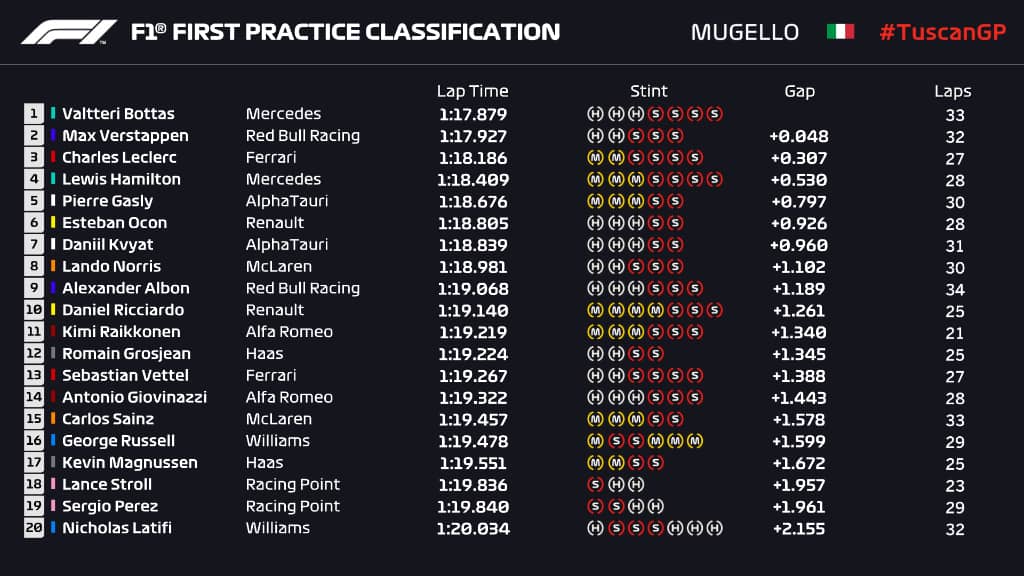Click the red Ferrari color bar beside Charles Leclerc

click(53, 158)
